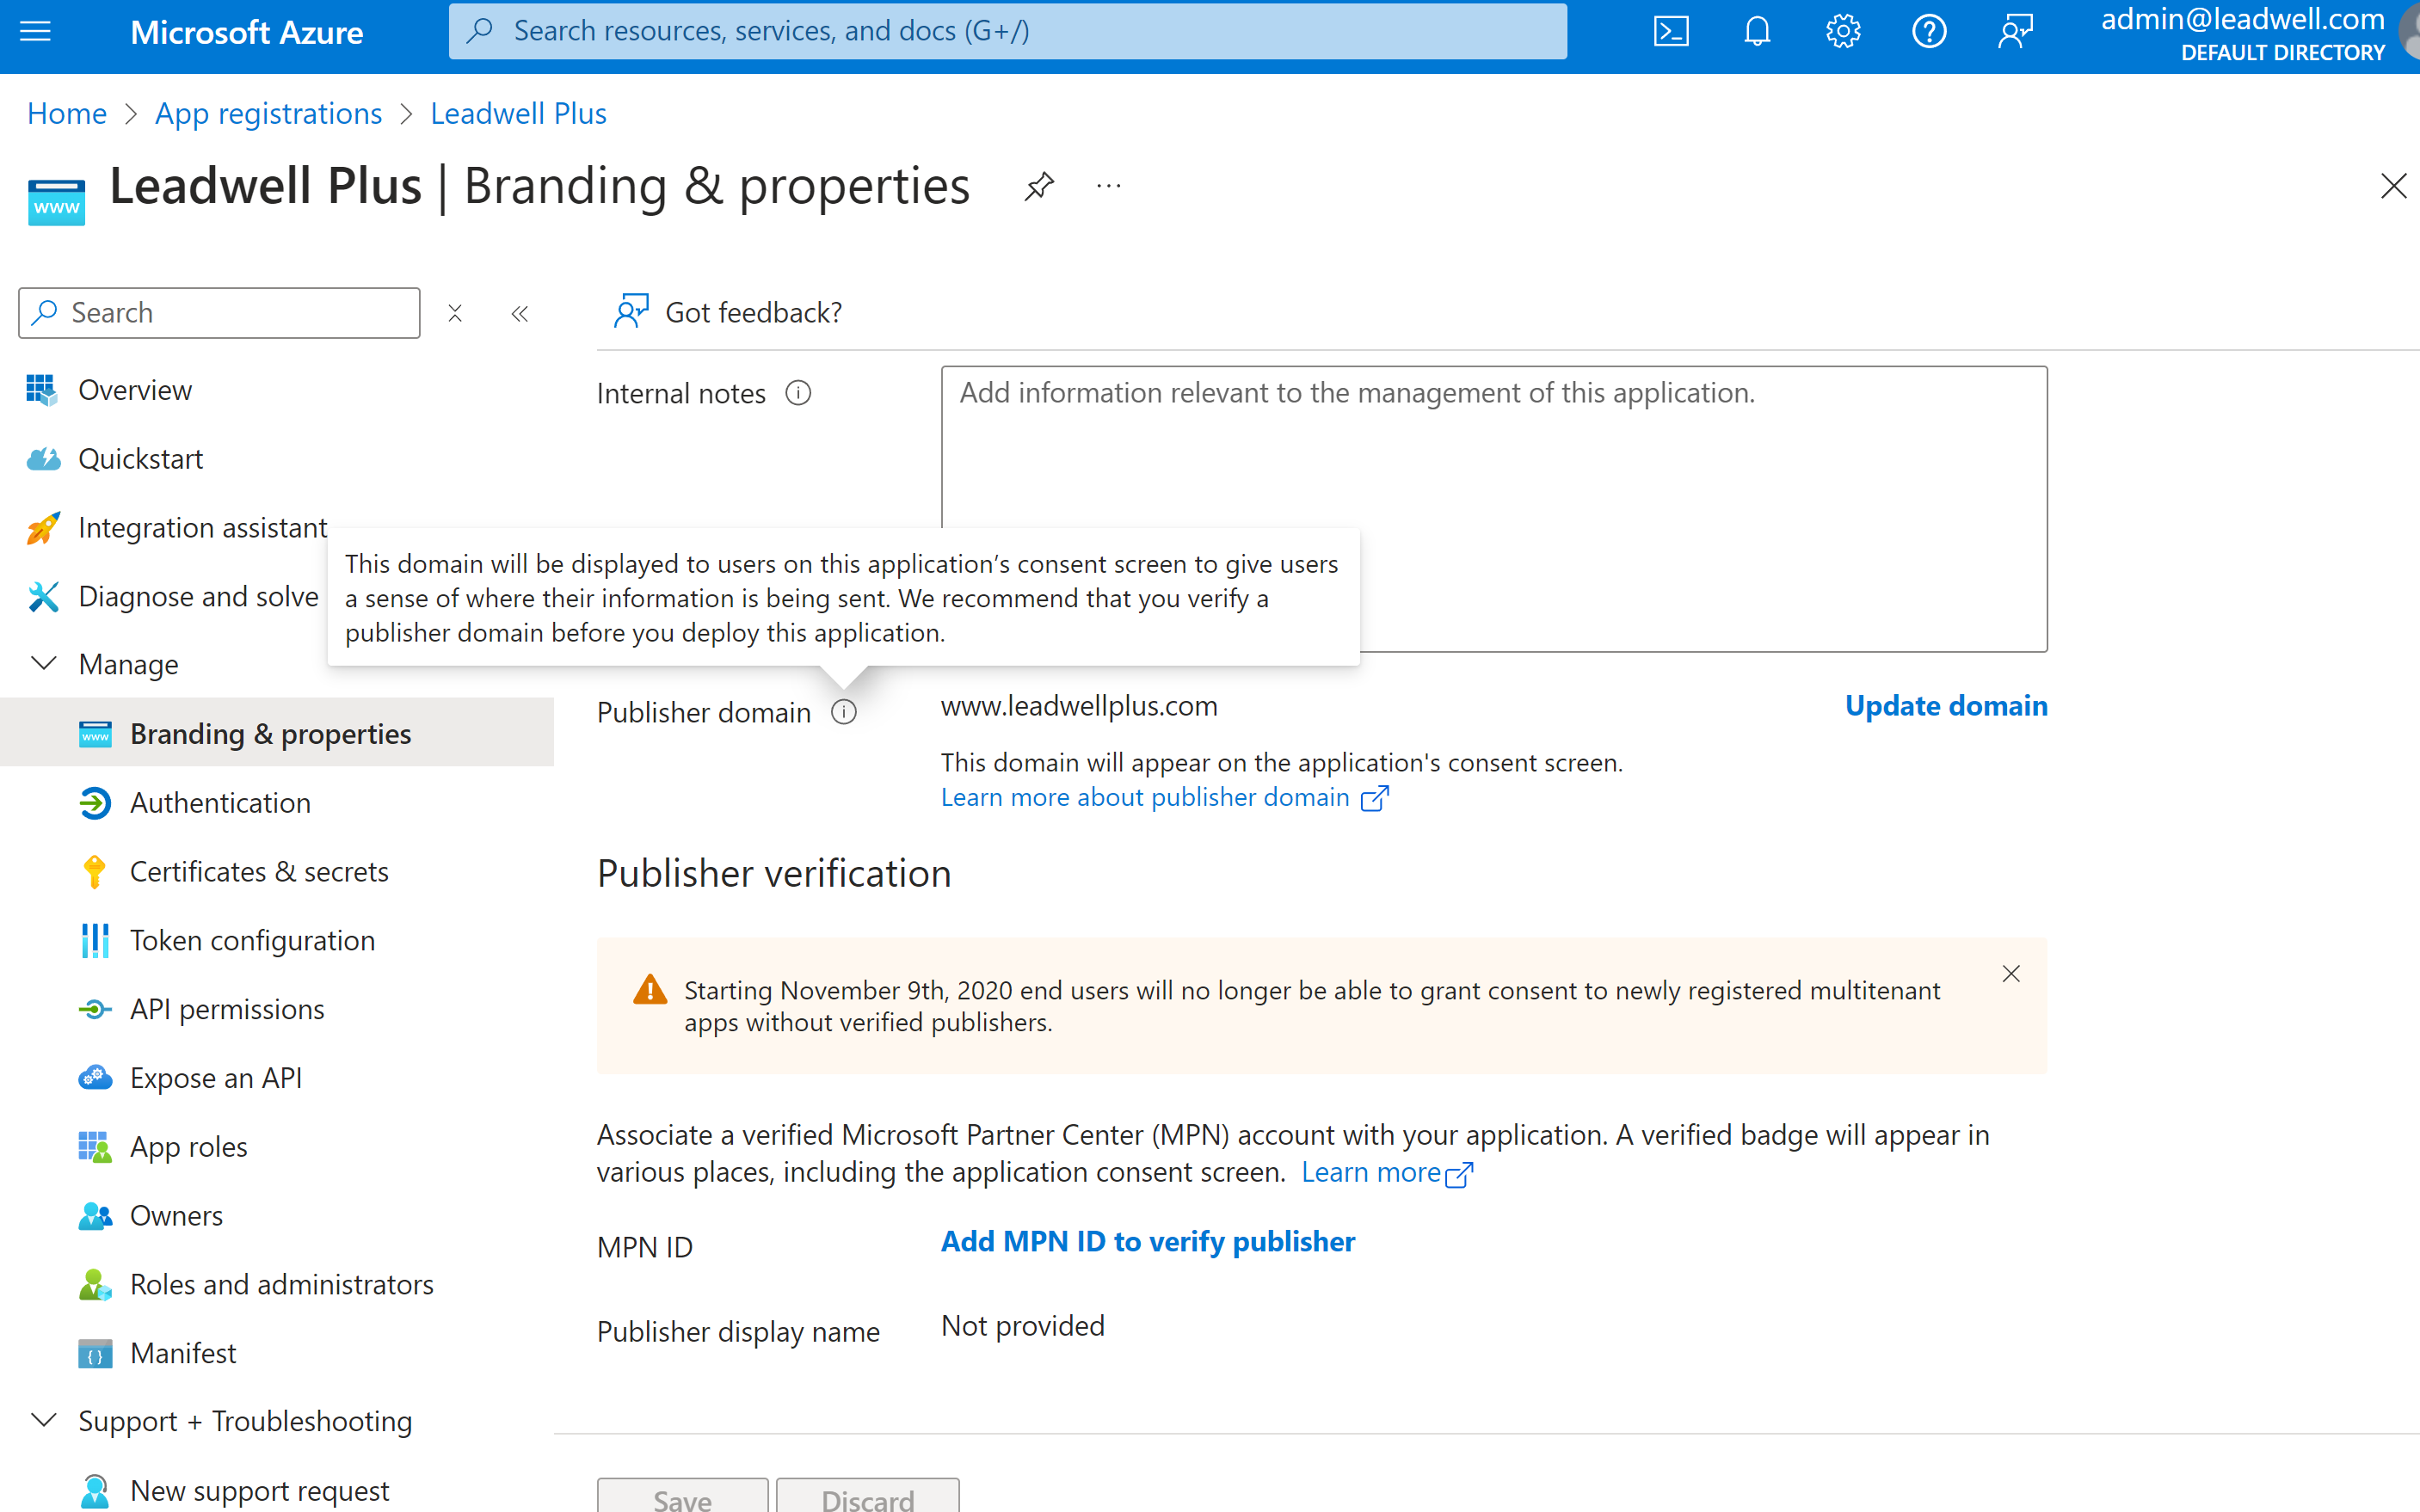Dismiss the November 9th warning banner
This screenshot has height=1512, width=2420.
2011,974
